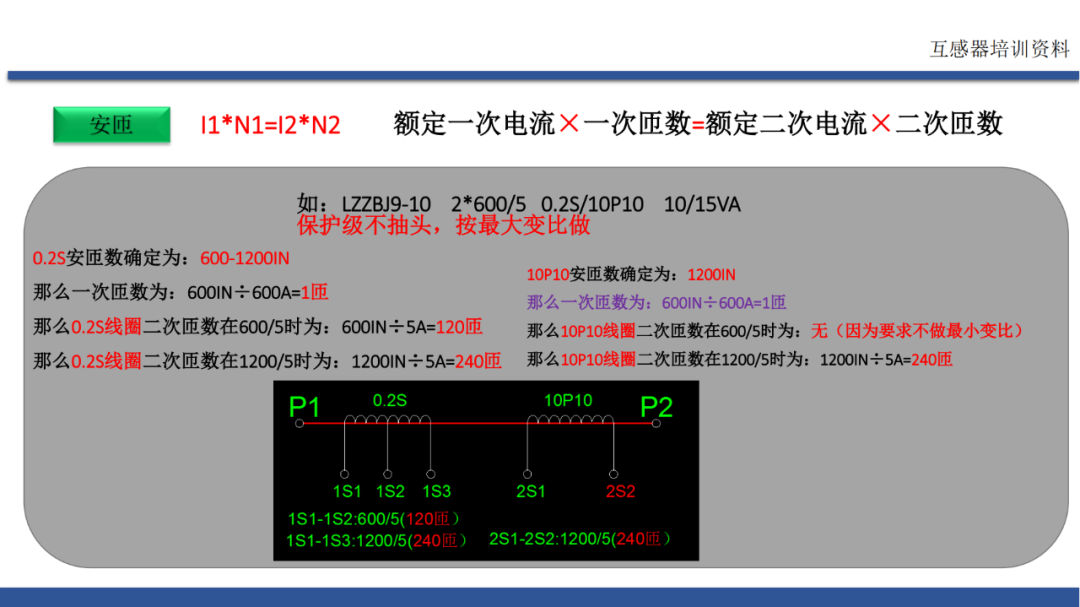Select the 10P10安匝数确定为 1200IN line

point(631,274)
